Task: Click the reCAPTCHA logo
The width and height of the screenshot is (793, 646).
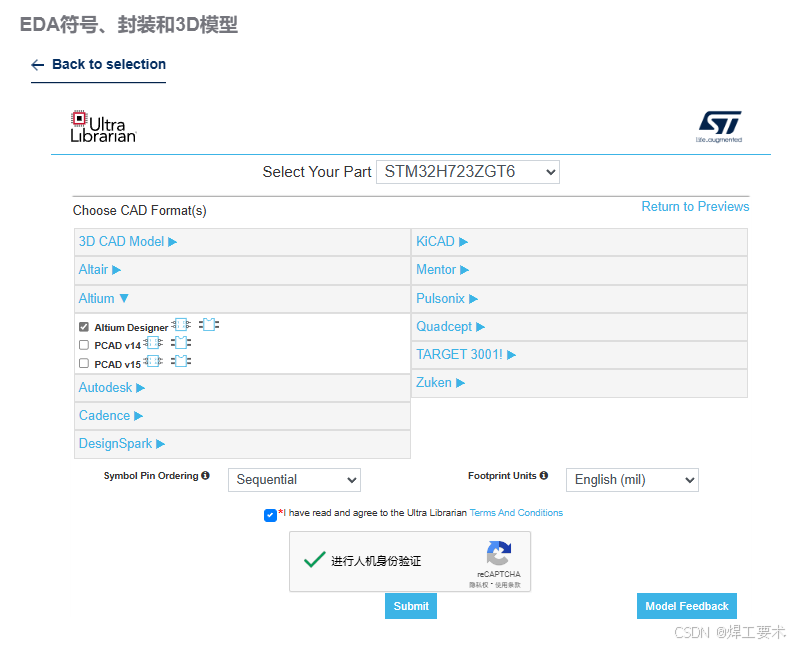Action: pos(499,553)
